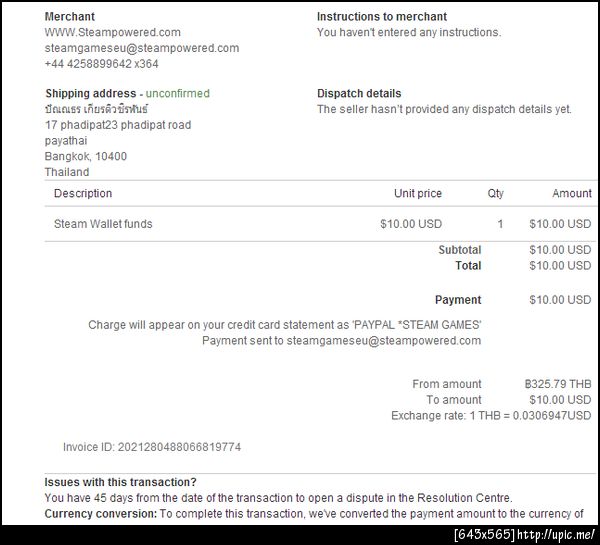The width and height of the screenshot is (600, 545).
Task: Click the ฿325.79 THB amount
Action: coord(558,384)
